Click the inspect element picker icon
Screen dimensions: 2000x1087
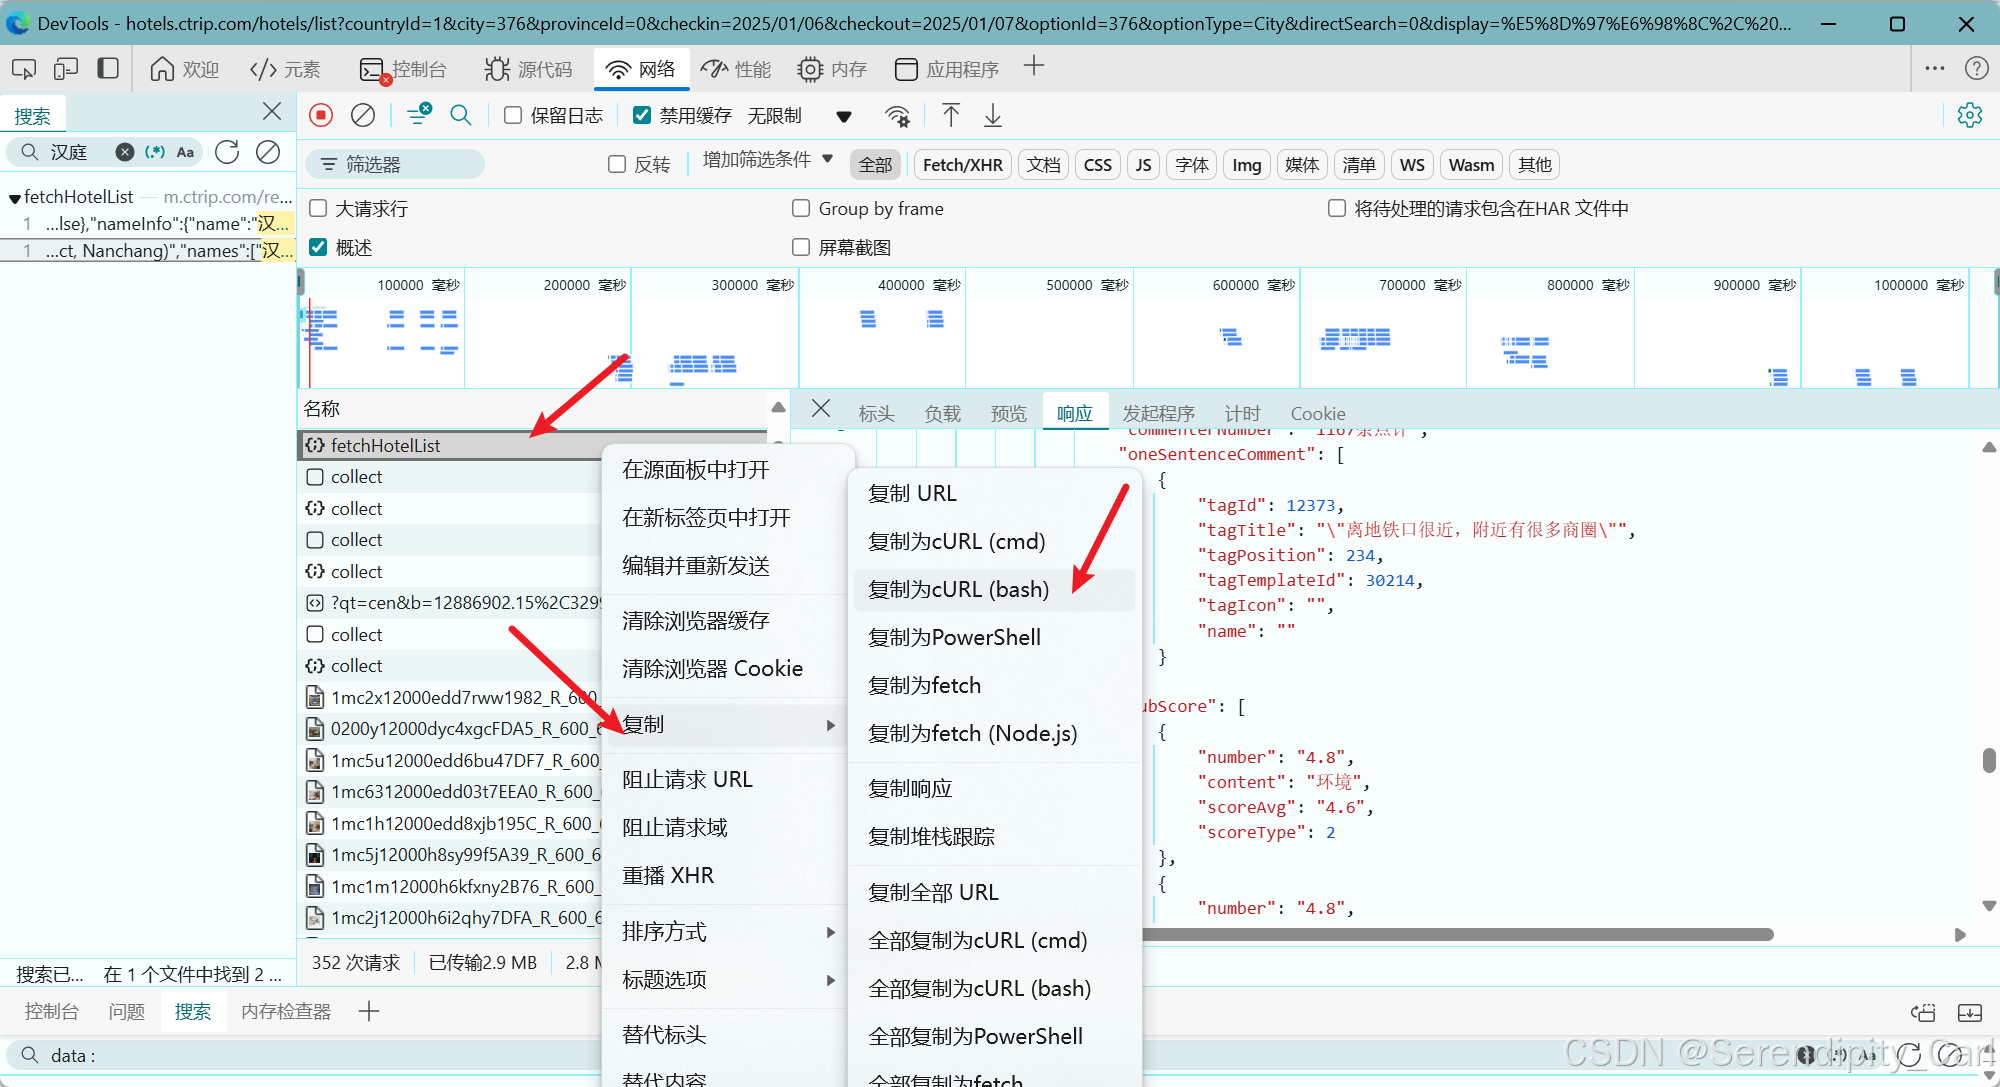[23, 69]
